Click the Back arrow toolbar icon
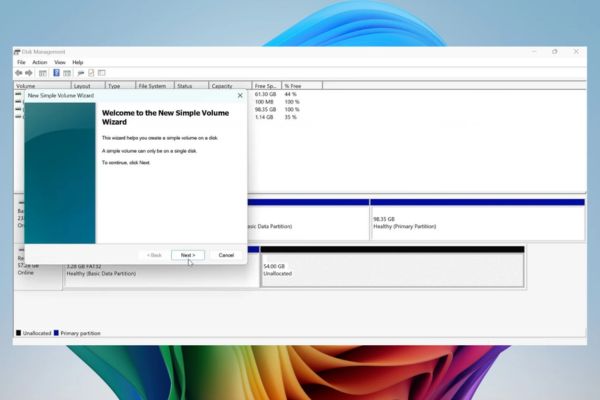The image size is (600, 400). point(18,73)
